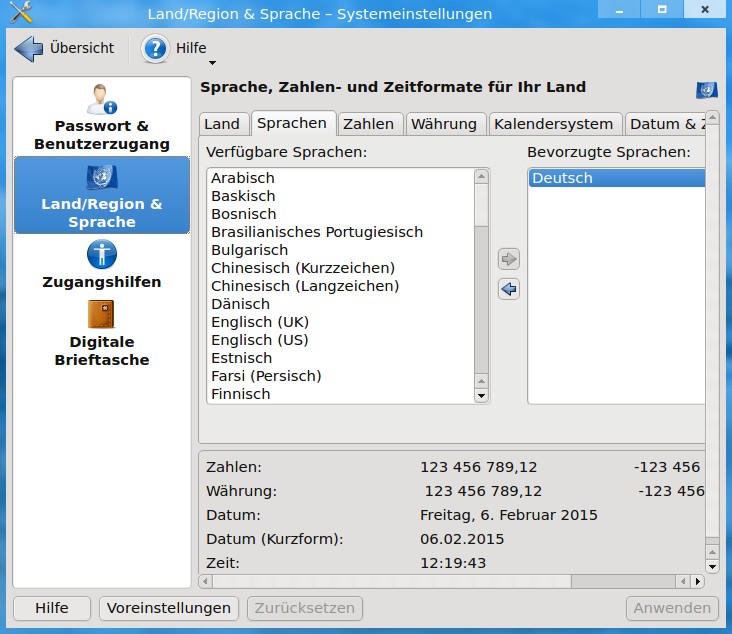732x634 pixels.
Task: Open the Kalendersystem tab
Action: 554,124
